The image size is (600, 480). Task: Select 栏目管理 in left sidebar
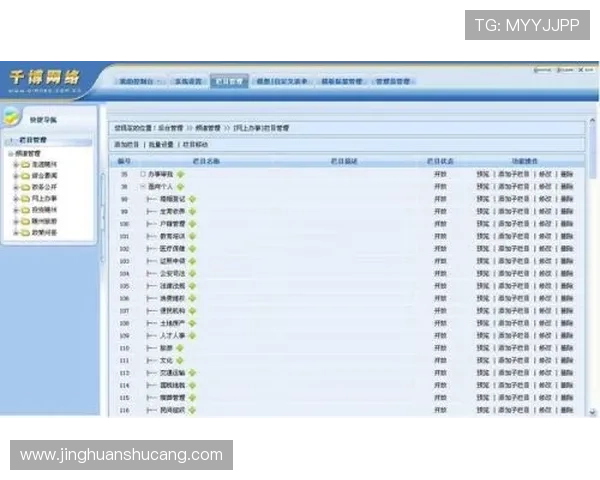[x=33, y=140]
